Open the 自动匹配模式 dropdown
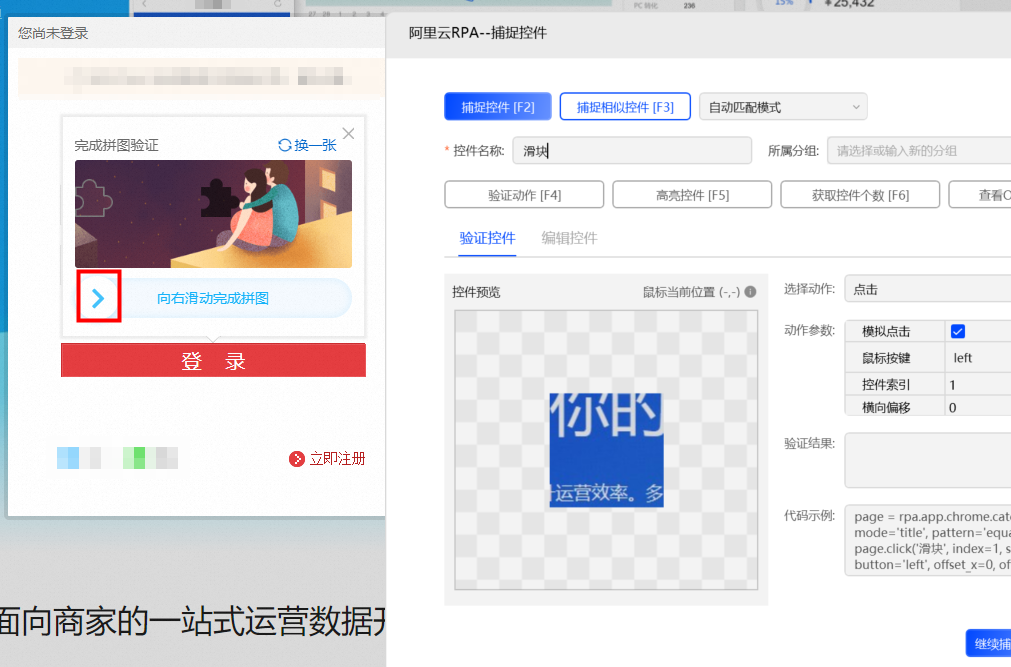This screenshot has height=667, width=1011. (783, 107)
